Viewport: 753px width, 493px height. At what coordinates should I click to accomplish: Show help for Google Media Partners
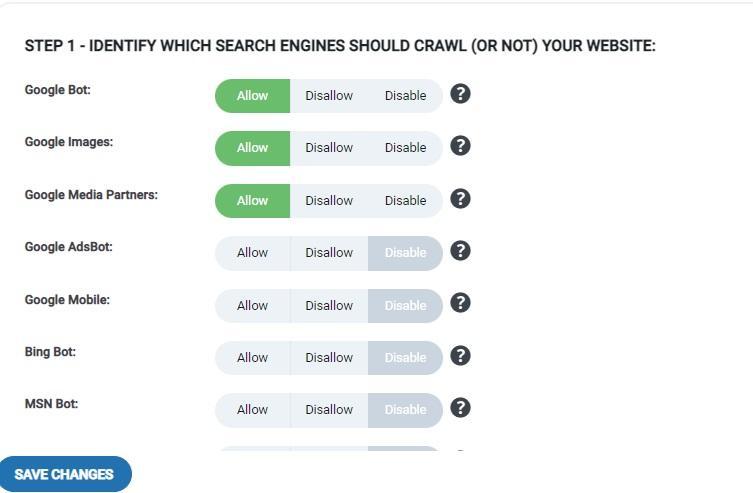click(x=460, y=199)
